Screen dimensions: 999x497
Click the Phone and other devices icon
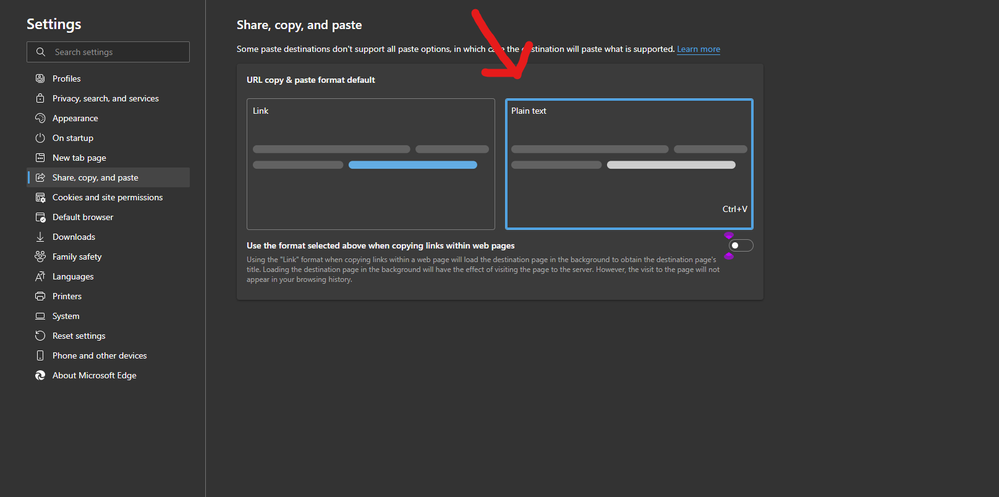tap(40, 356)
